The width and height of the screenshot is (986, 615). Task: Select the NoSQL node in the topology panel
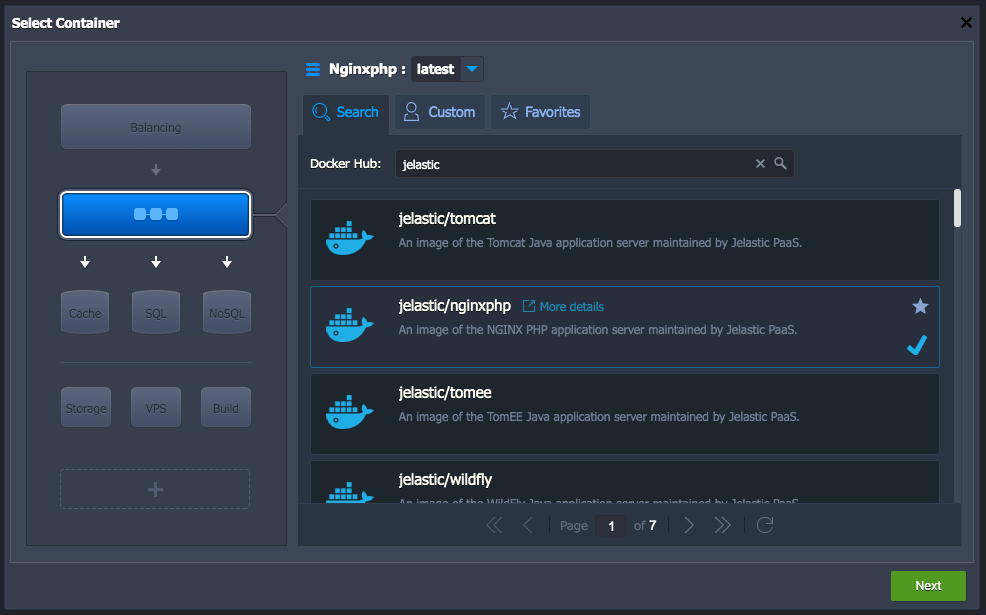click(x=226, y=311)
